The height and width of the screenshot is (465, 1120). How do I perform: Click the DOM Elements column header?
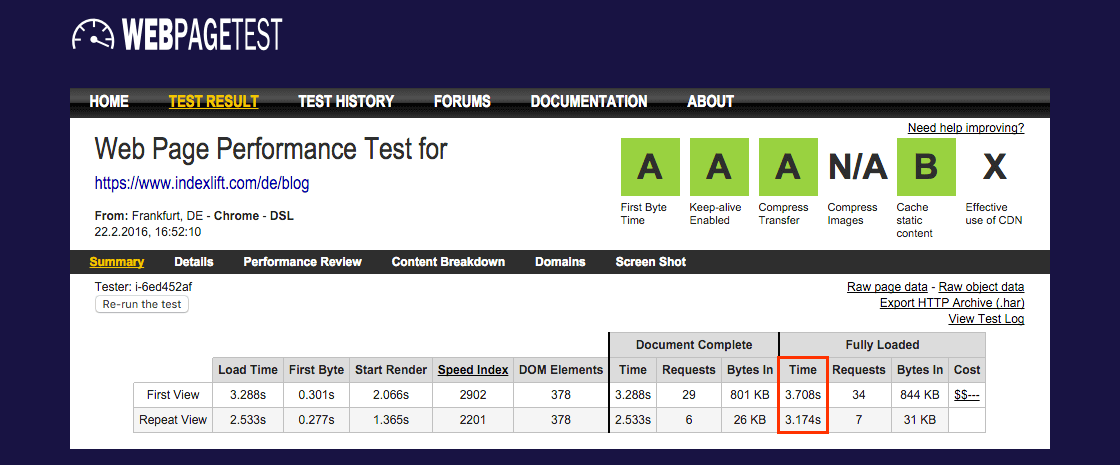click(x=561, y=370)
